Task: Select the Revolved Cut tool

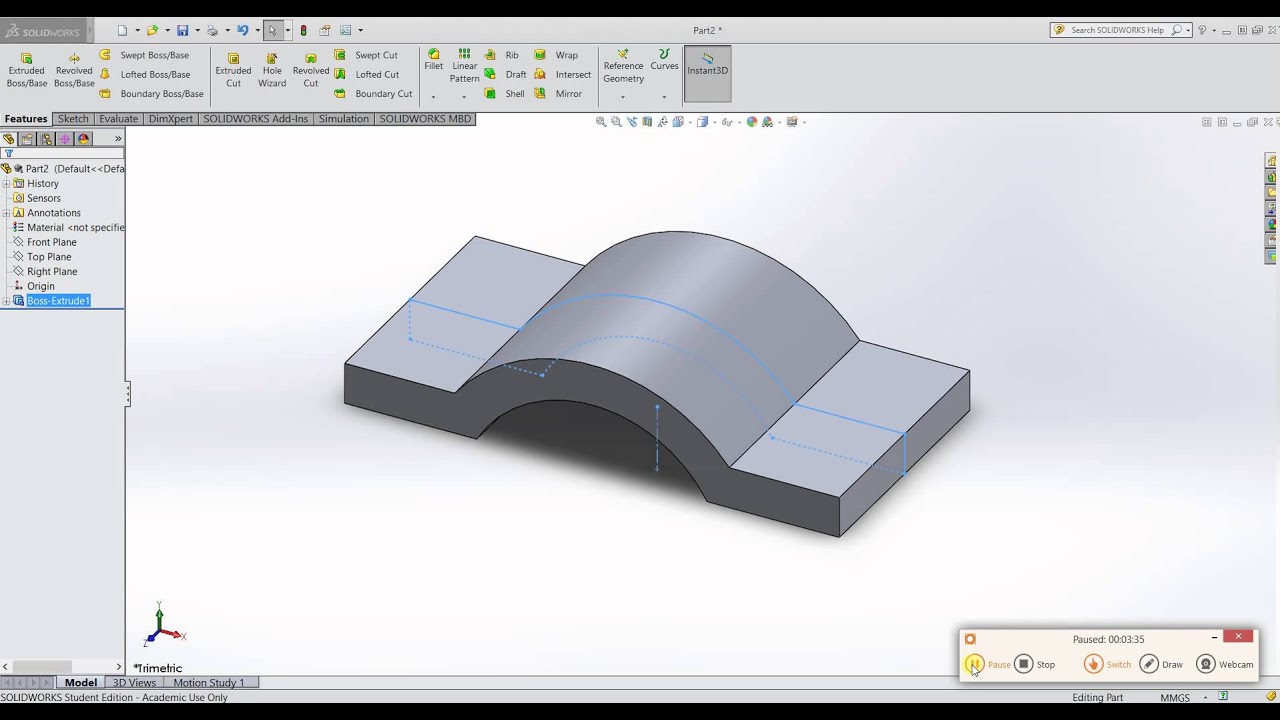Action: [x=311, y=70]
